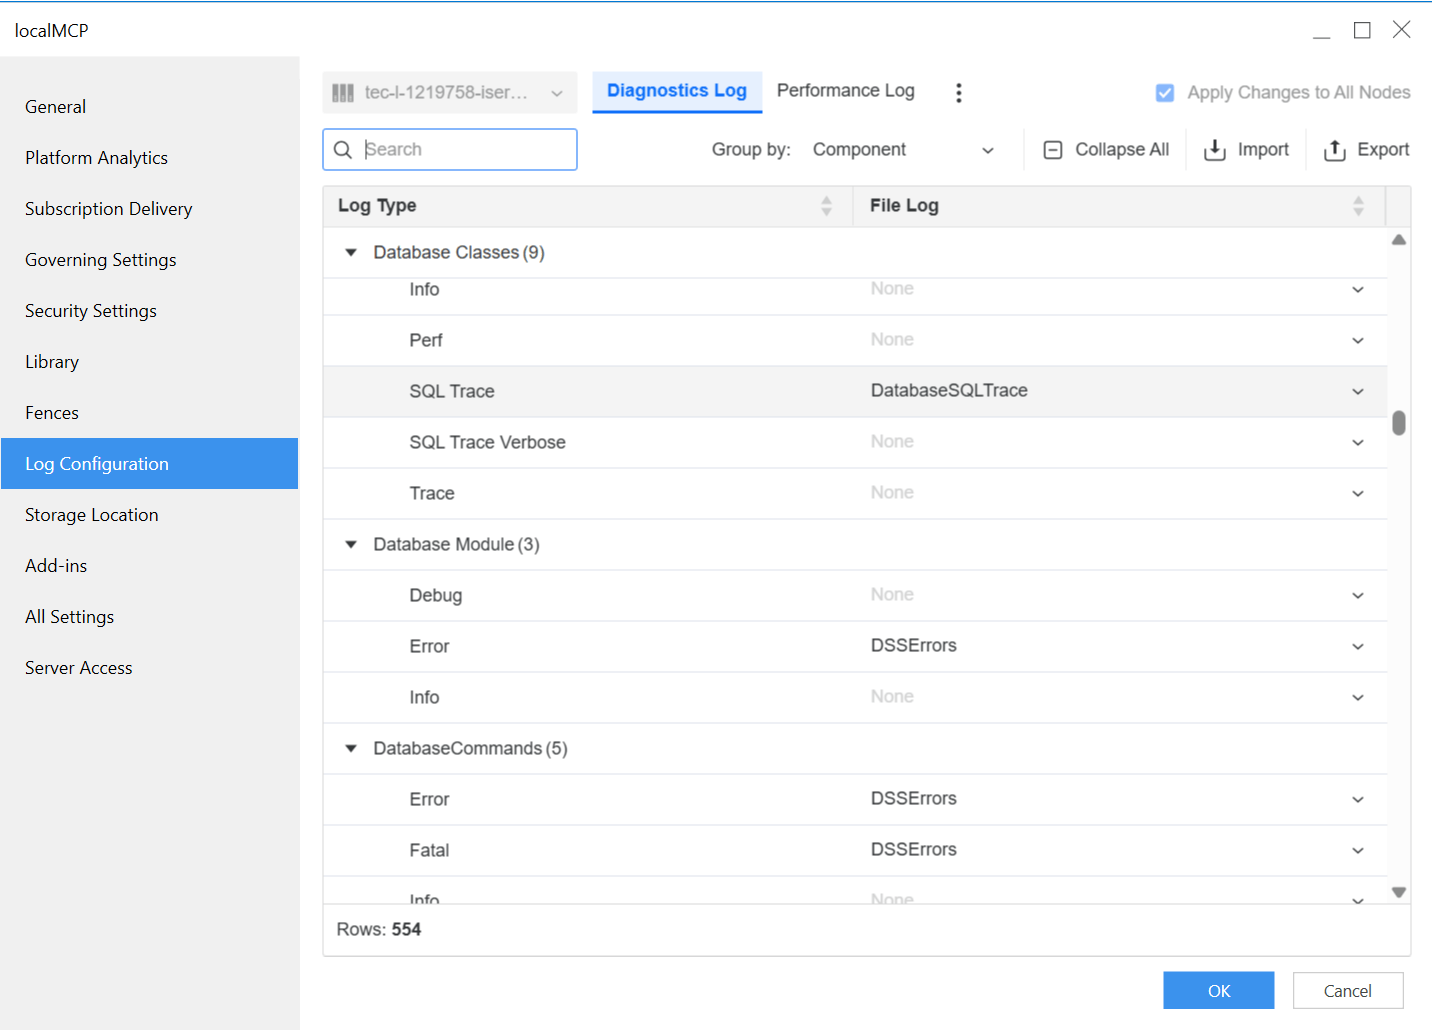Image resolution: width=1432 pixels, height=1030 pixels.
Task: Open the SQL Trace file log dropdown
Action: pyautogui.click(x=1357, y=392)
